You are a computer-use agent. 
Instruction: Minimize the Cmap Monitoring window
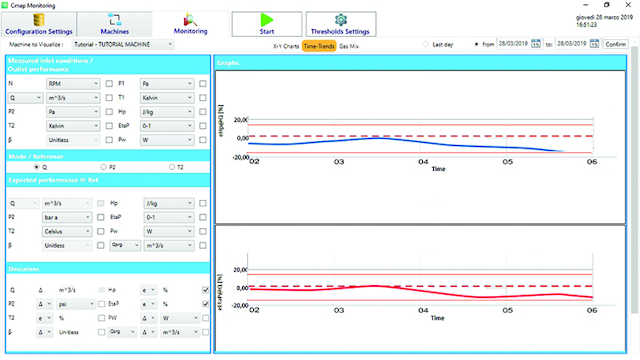[x=586, y=5]
